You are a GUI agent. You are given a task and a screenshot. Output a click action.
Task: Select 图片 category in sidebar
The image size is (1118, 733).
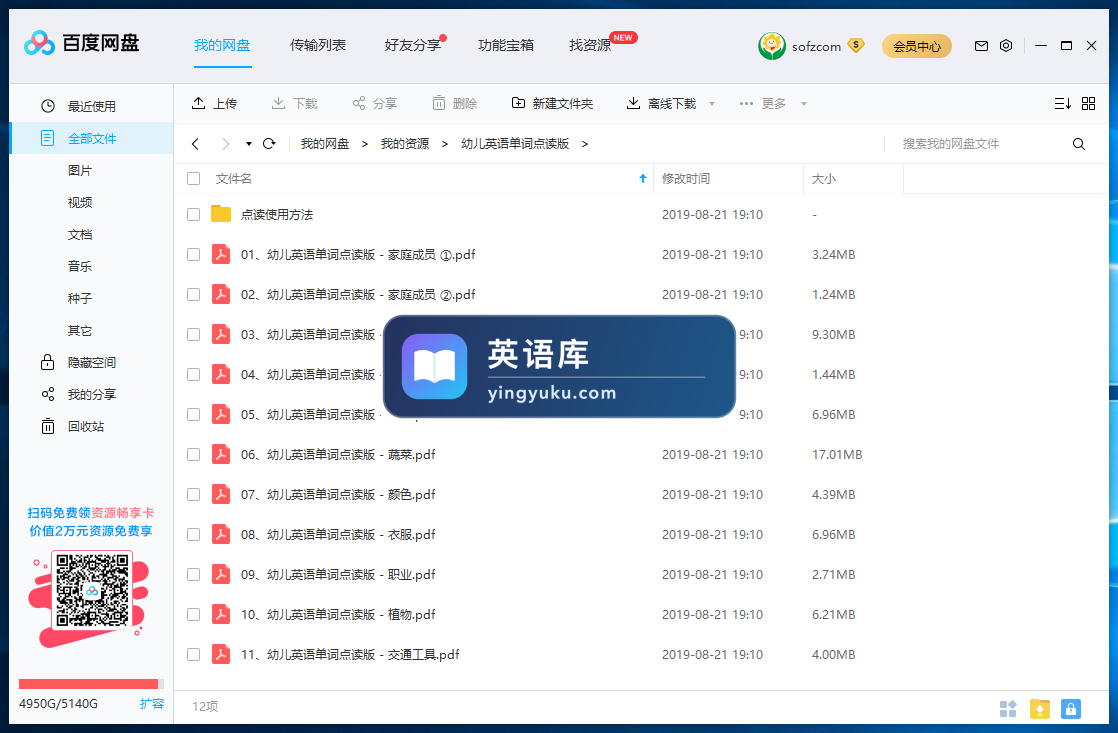[x=80, y=170]
